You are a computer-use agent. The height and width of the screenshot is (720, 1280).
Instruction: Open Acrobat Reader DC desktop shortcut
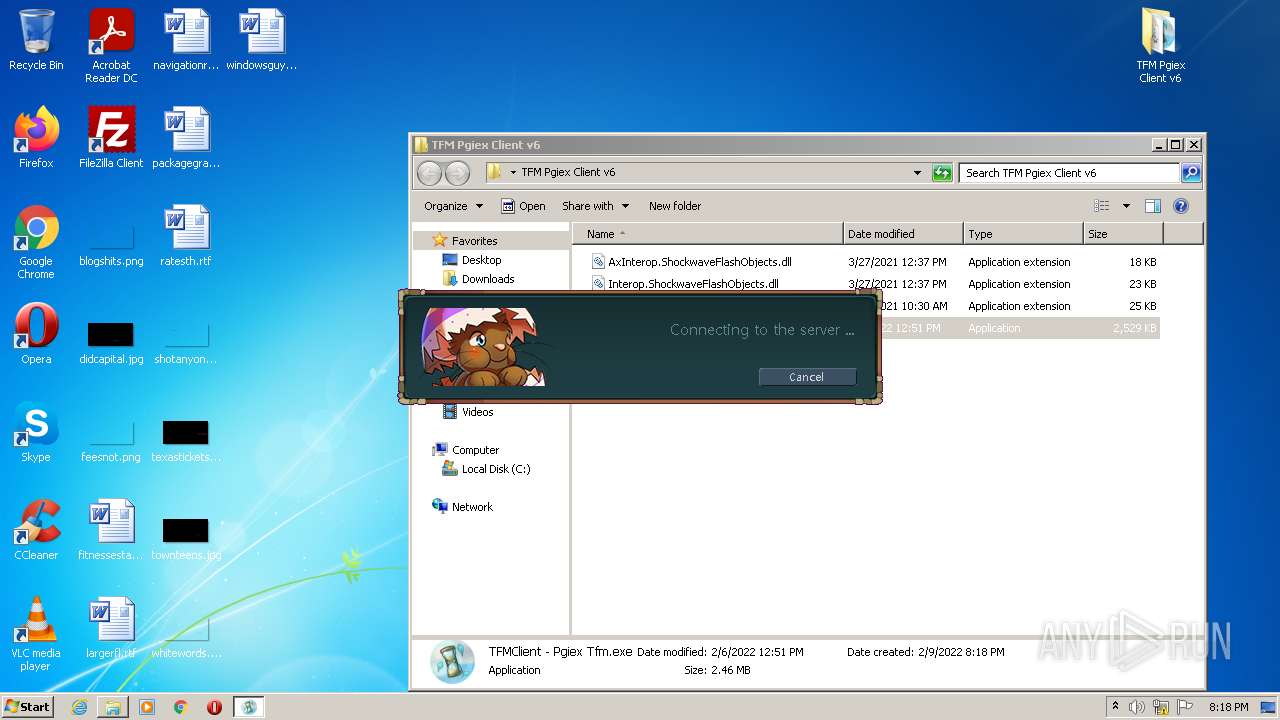pyautogui.click(x=111, y=46)
